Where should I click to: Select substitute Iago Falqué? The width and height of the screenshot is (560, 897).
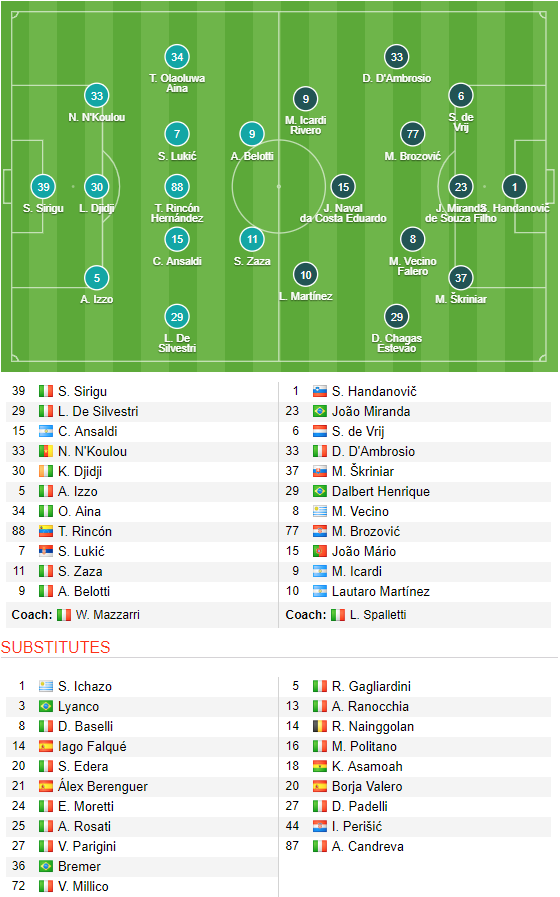tap(92, 747)
